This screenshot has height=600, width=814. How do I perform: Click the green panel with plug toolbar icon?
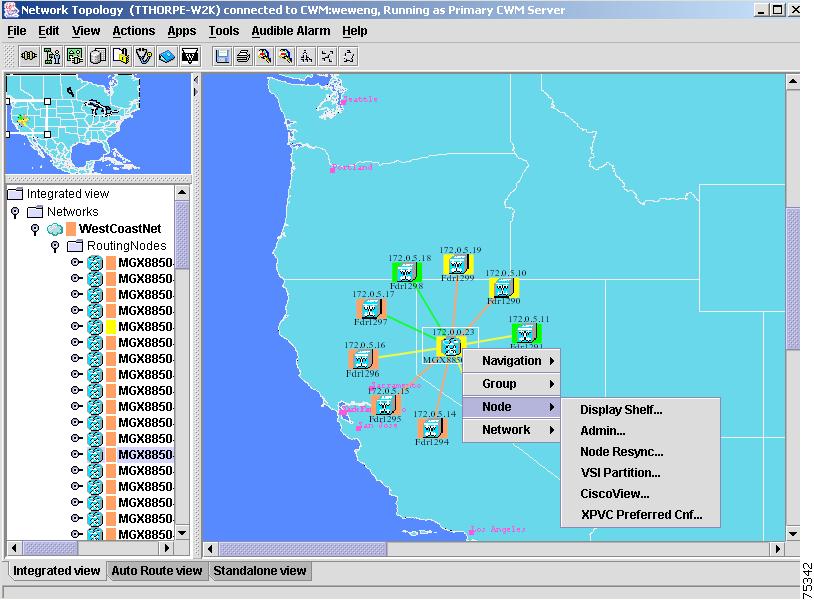[75, 56]
